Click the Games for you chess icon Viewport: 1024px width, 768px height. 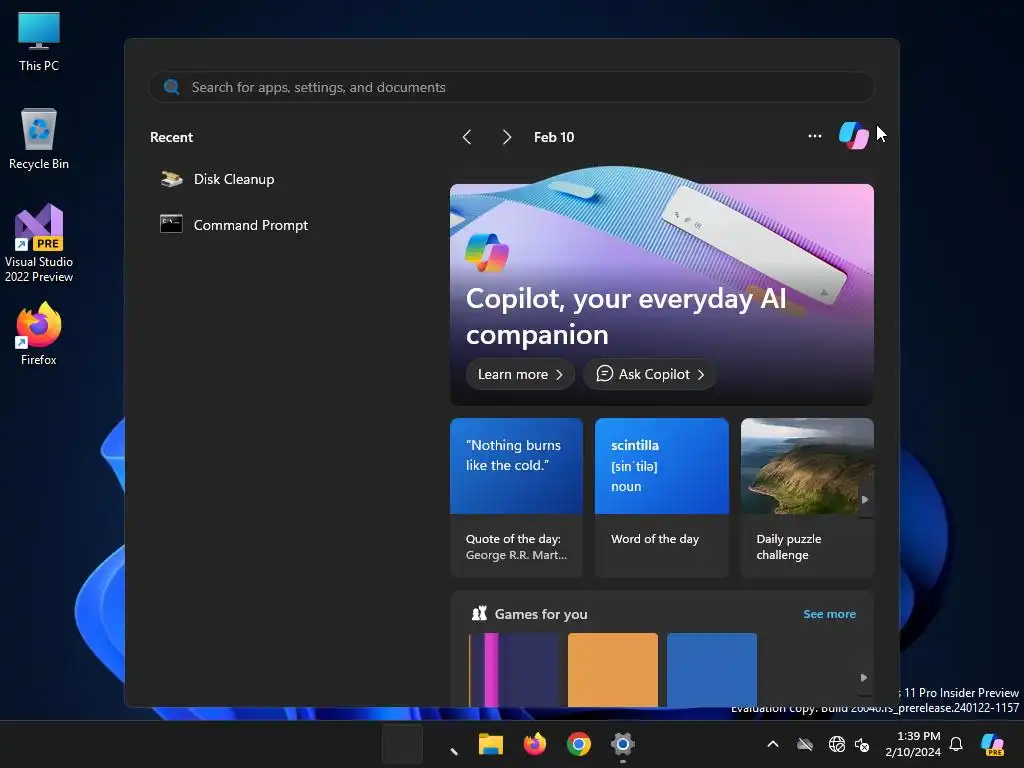point(479,613)
